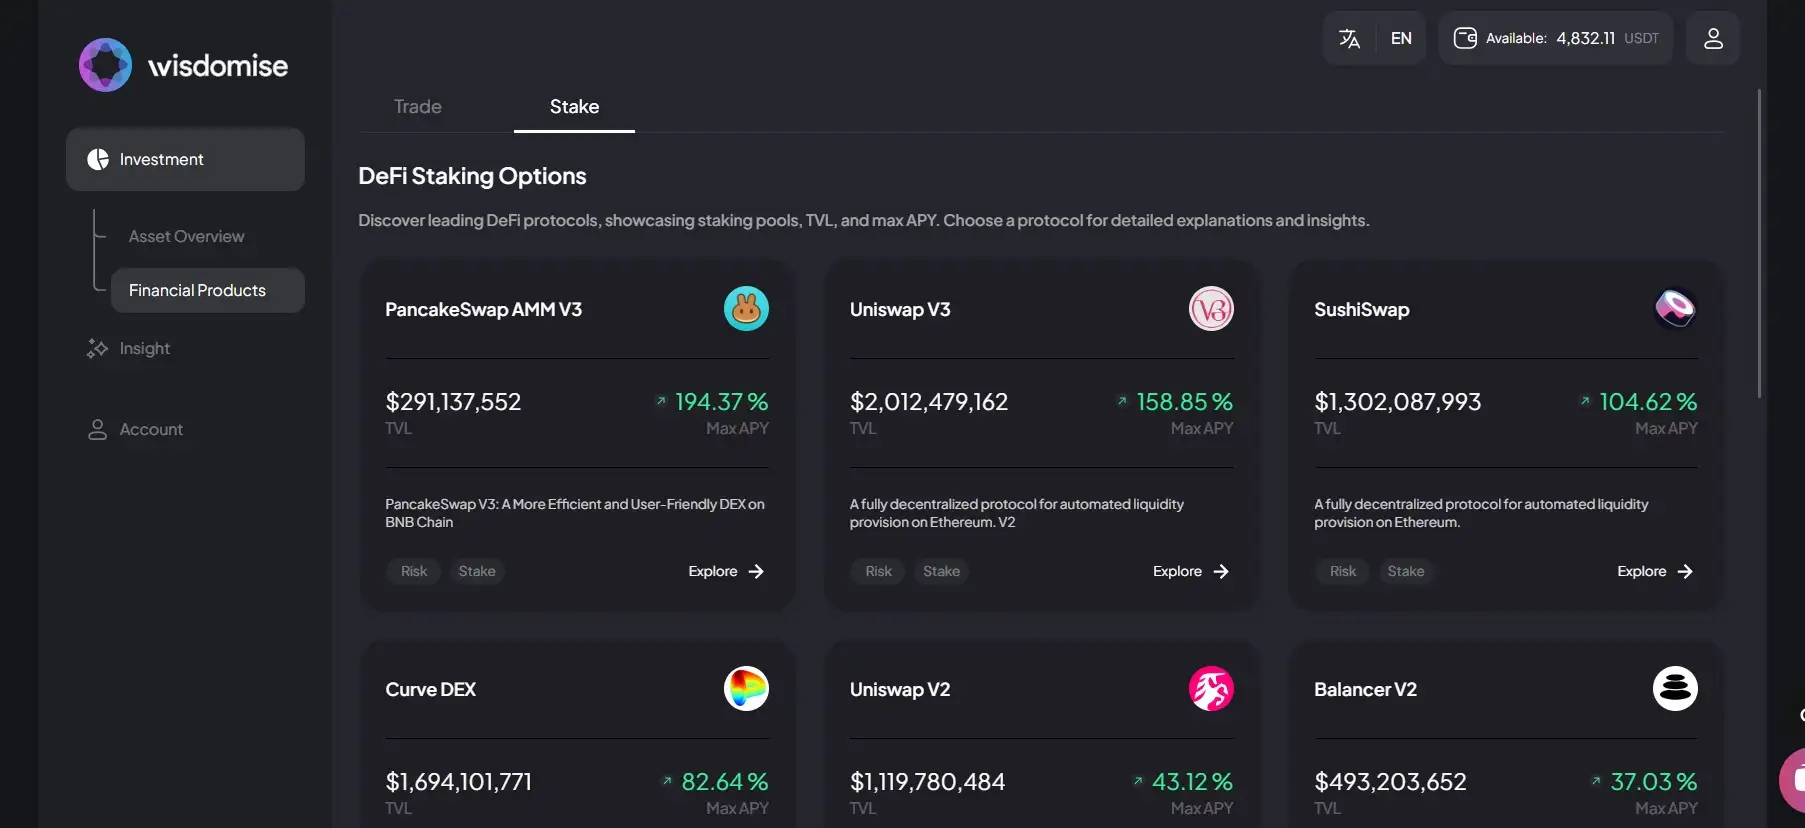The height and width of the screenshot is (828, 1805).
Task: Explore the PancakeSwap AMM V3 protocol
Action: [x=726, y=572]
